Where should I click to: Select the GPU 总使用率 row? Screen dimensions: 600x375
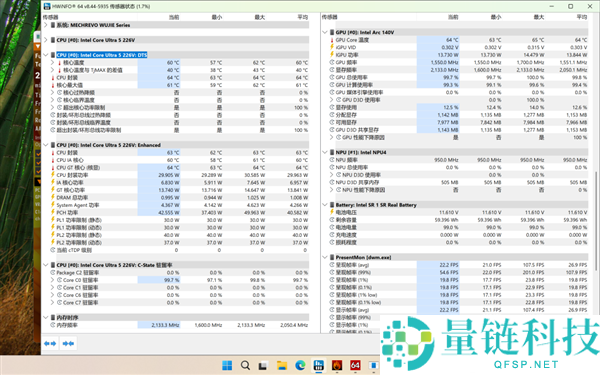coord(459,77)
